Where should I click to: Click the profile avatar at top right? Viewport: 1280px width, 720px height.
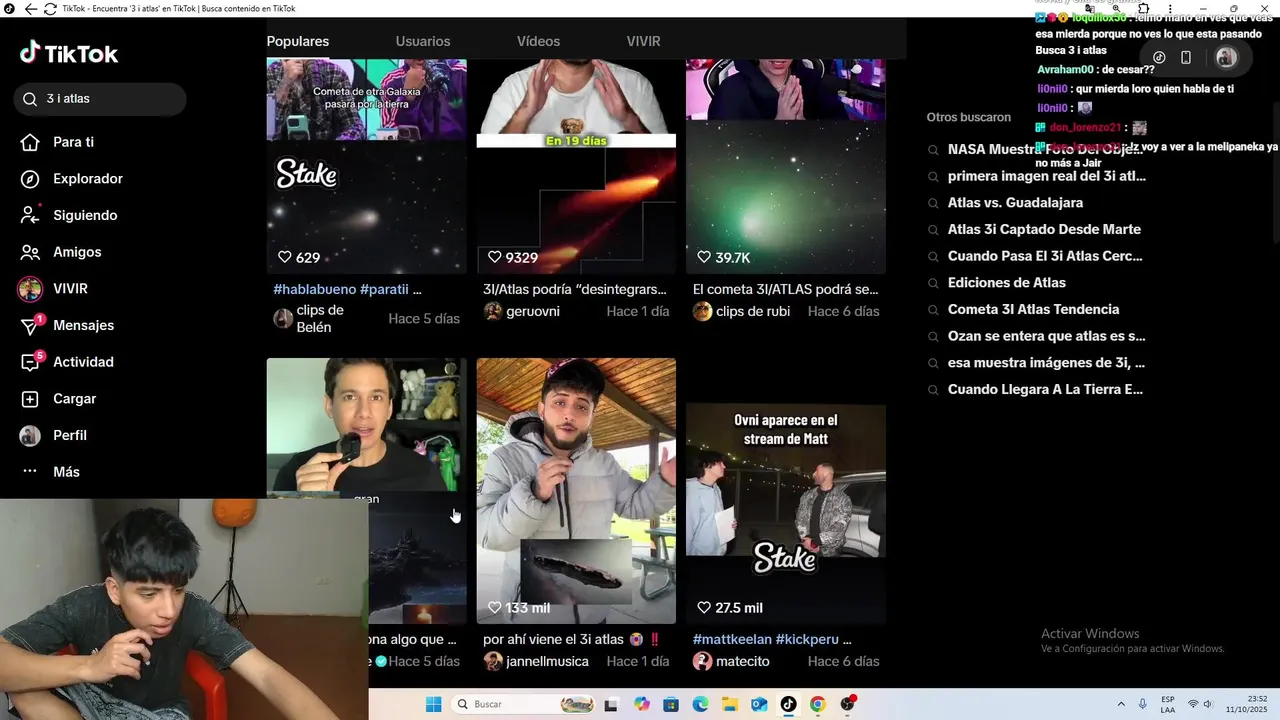click(1226, 57)
